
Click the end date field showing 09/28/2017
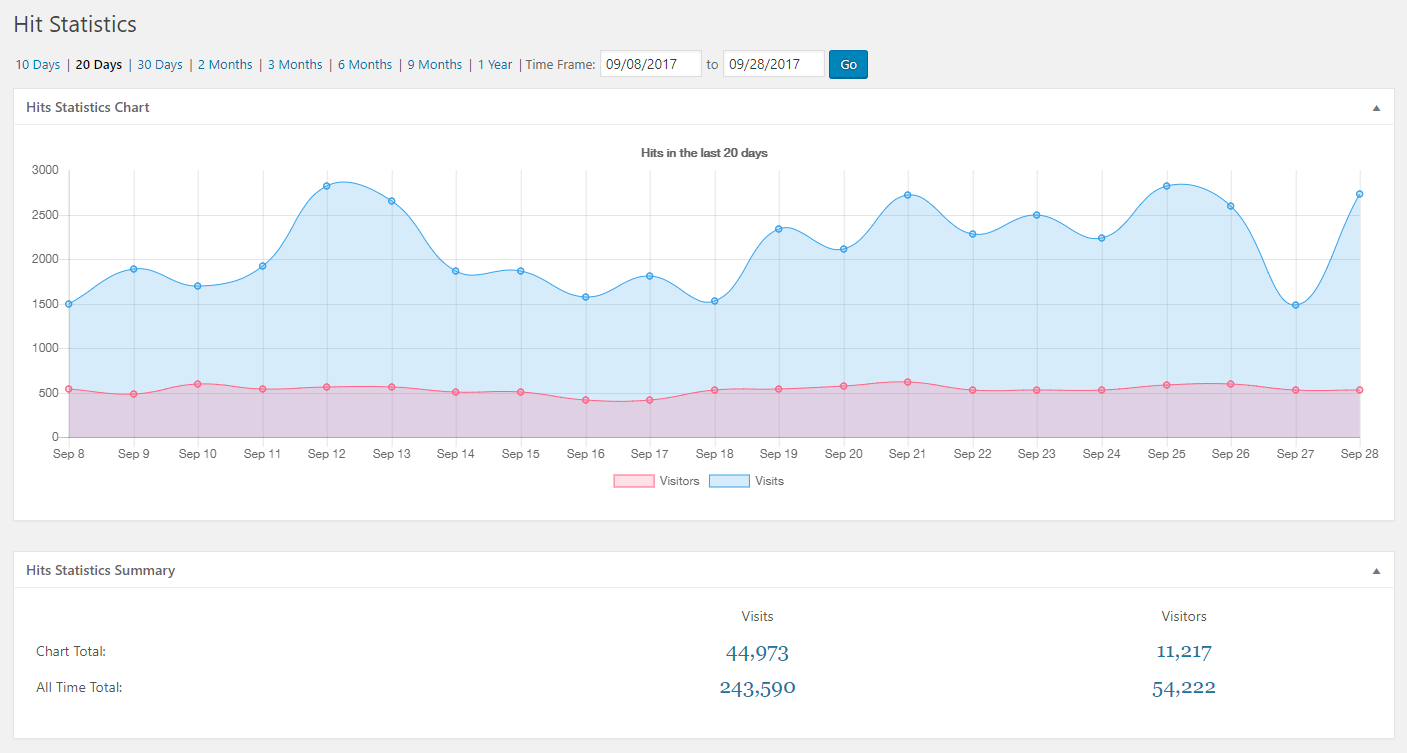(773, 63)
